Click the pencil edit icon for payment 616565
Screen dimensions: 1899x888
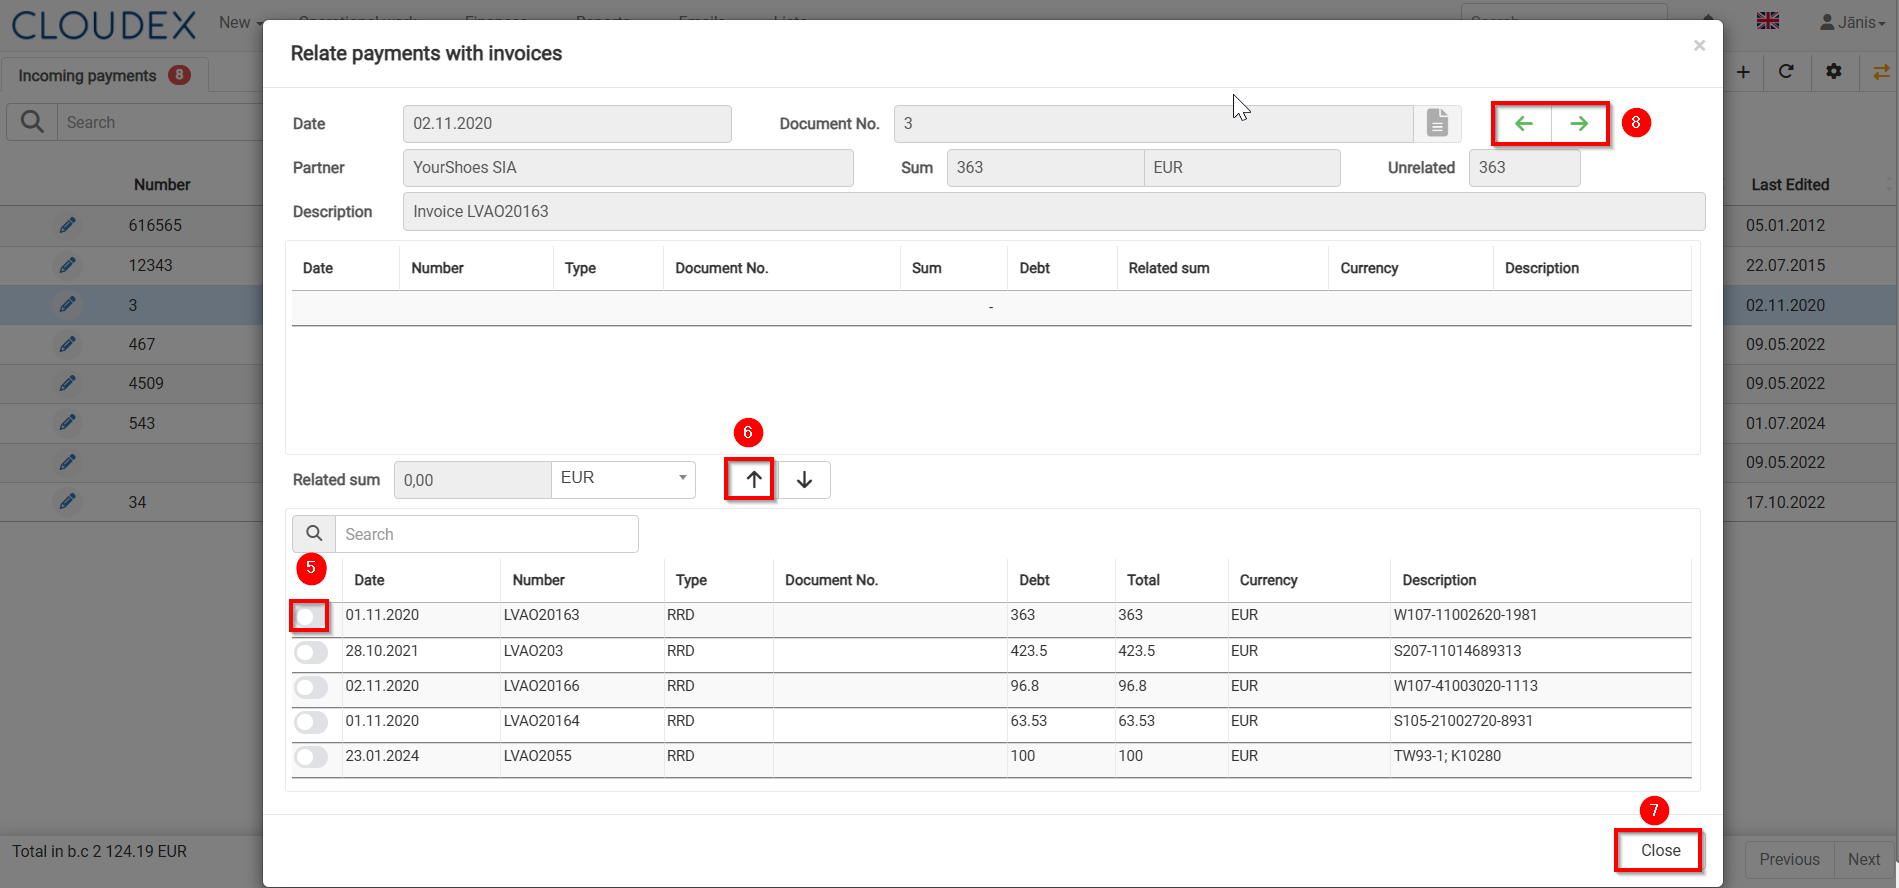tap(67, 226)
